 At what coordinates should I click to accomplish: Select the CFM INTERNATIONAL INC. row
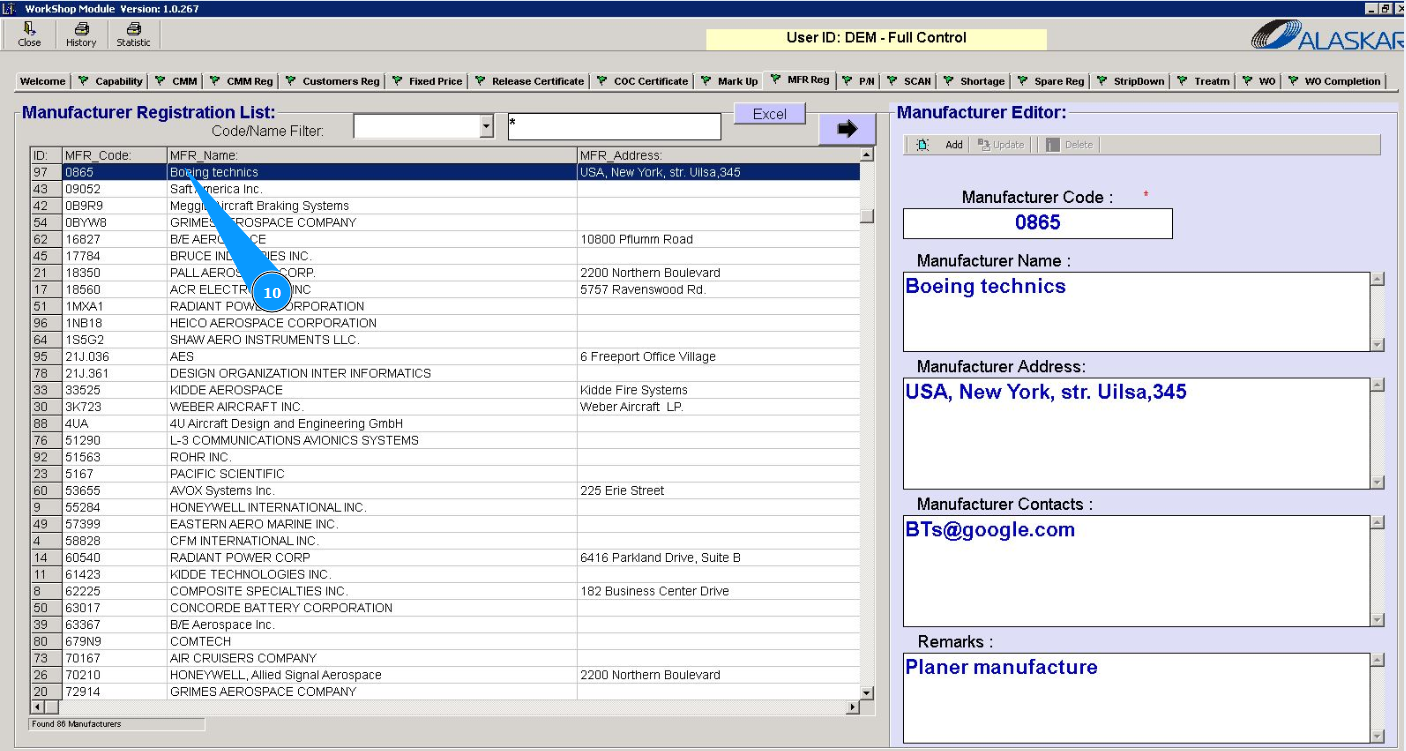tap(445, 541)
